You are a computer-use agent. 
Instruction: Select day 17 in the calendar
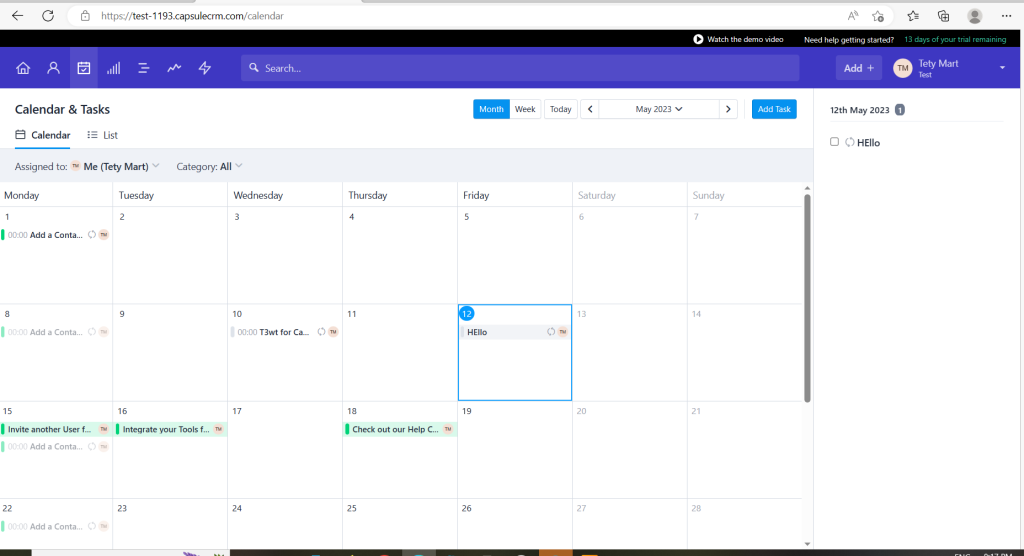click(285, 450)
